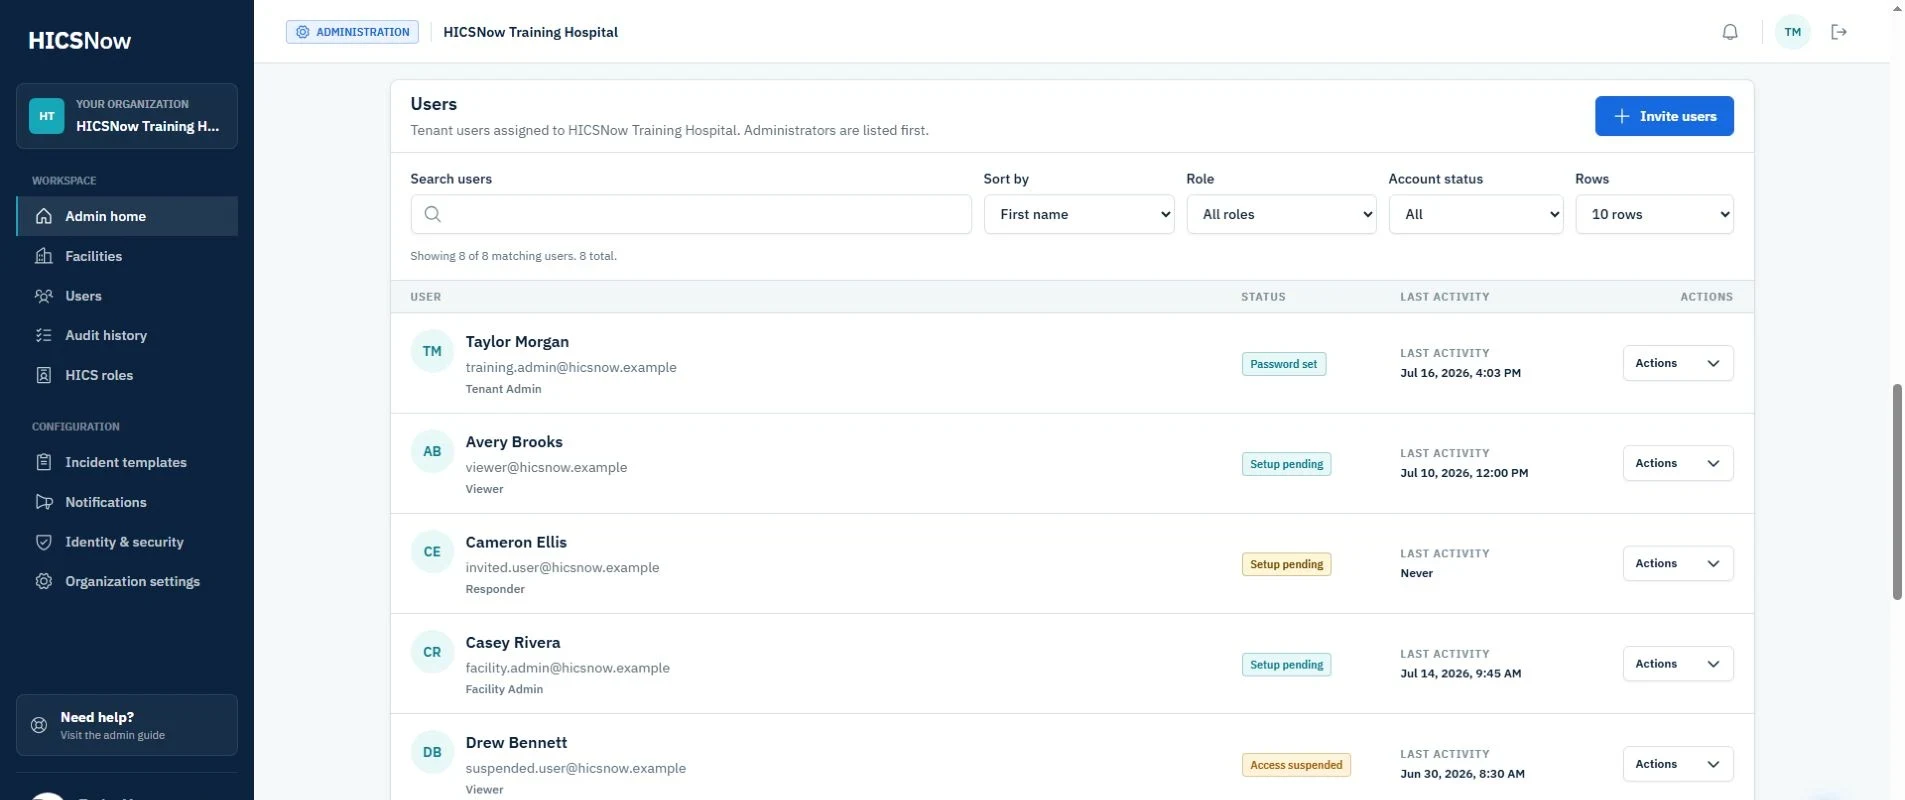Open the Account status dropdown
Viewport: 1905px width, 800px height.
1476,214
